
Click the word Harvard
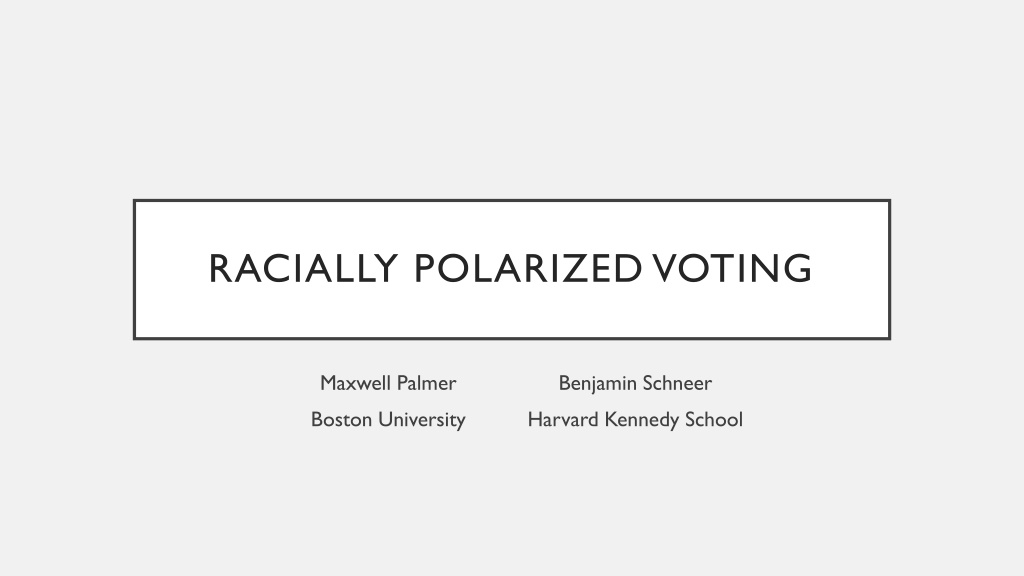[x=563, y=420]
